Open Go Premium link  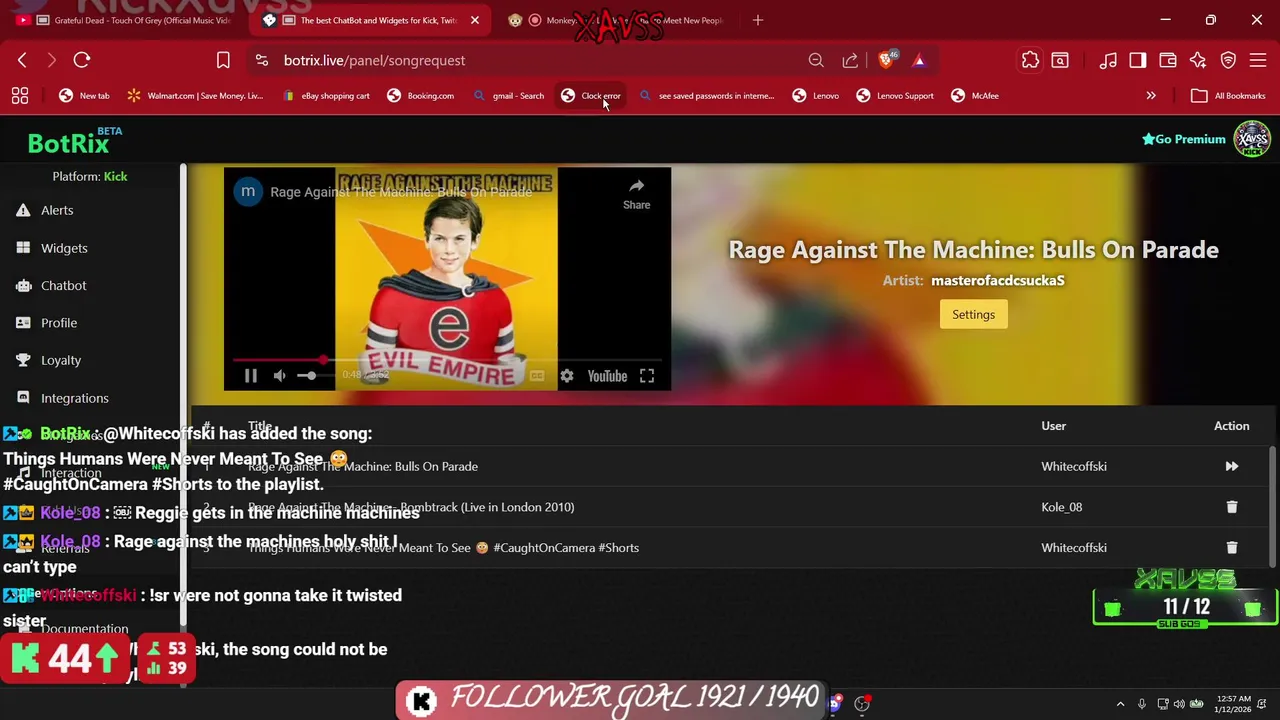(x=1184, y=139)
